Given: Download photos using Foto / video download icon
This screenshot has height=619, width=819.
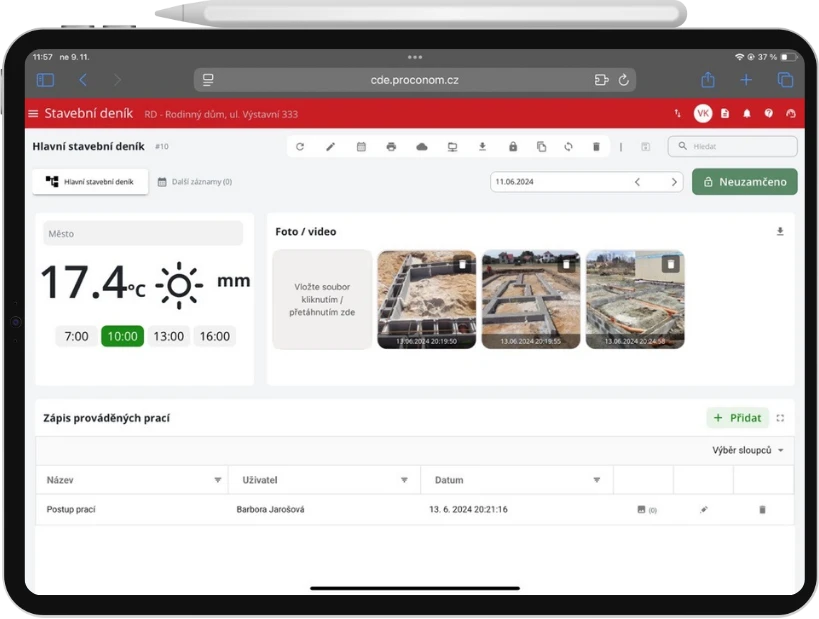Looking at the screenshot, I should [780, 232].
